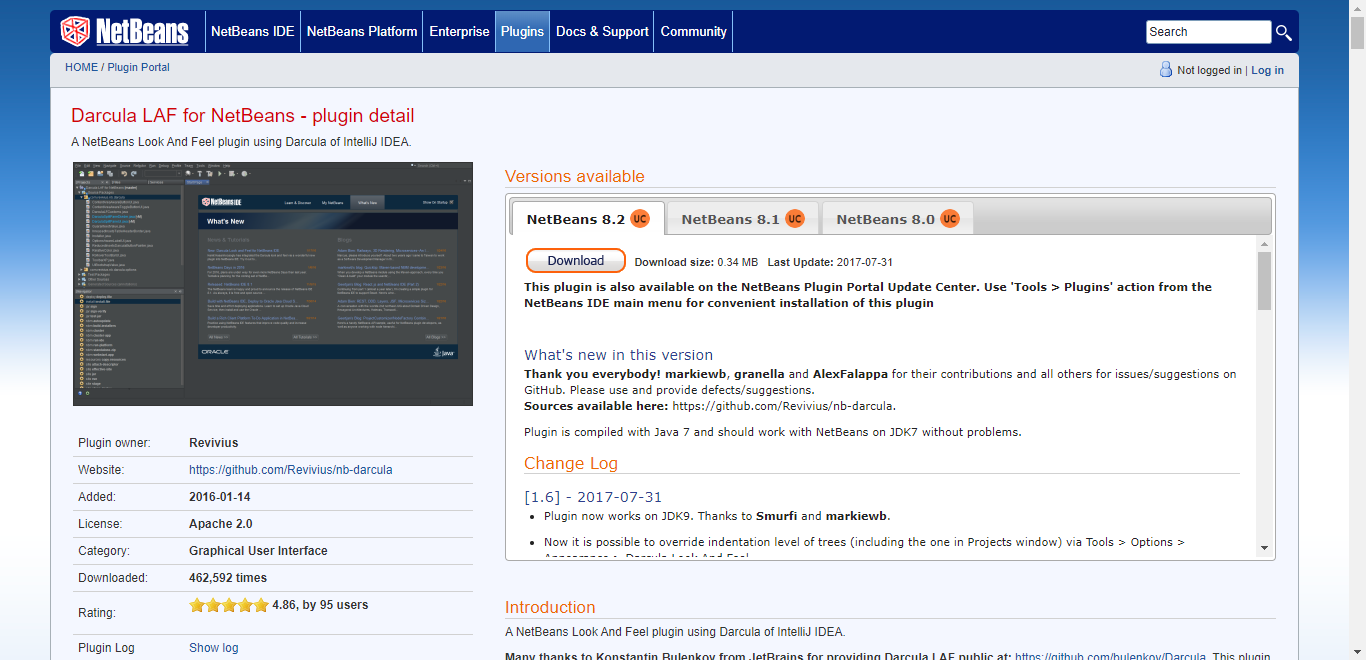Open the Plugin Portal breadcrumb link

click(138, 67)
